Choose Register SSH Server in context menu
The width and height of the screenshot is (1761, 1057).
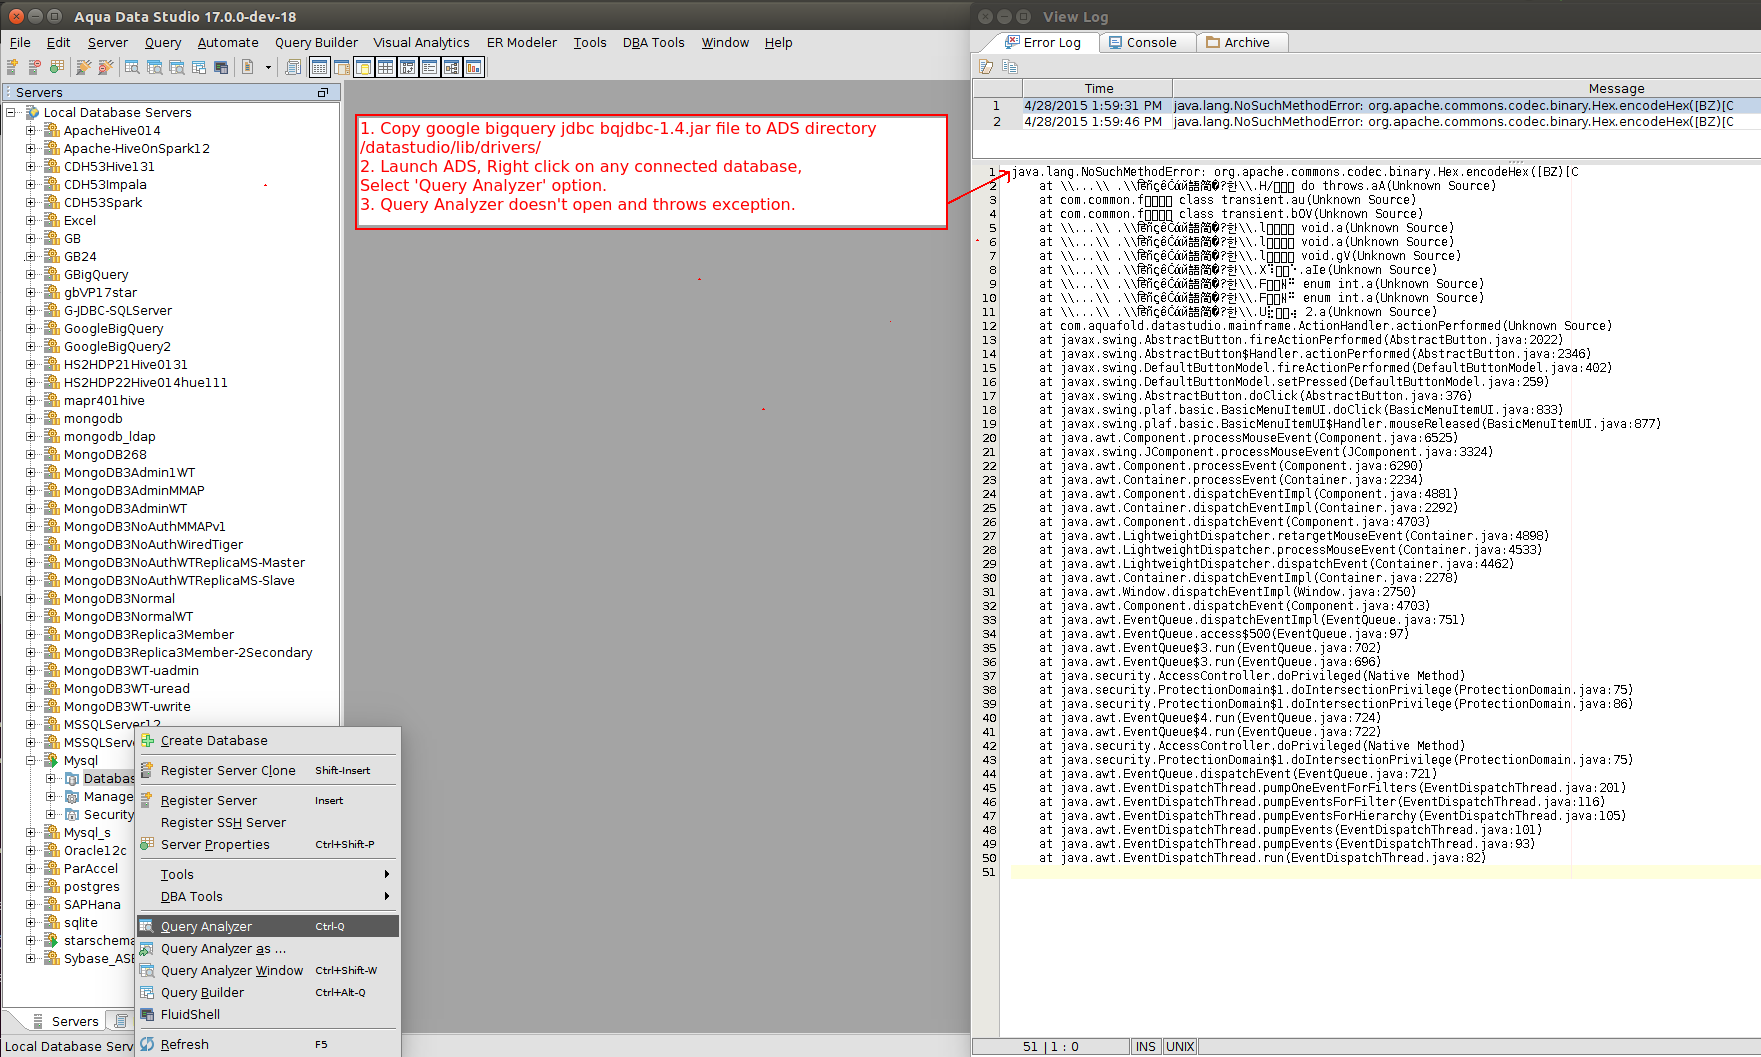point(268,823)
